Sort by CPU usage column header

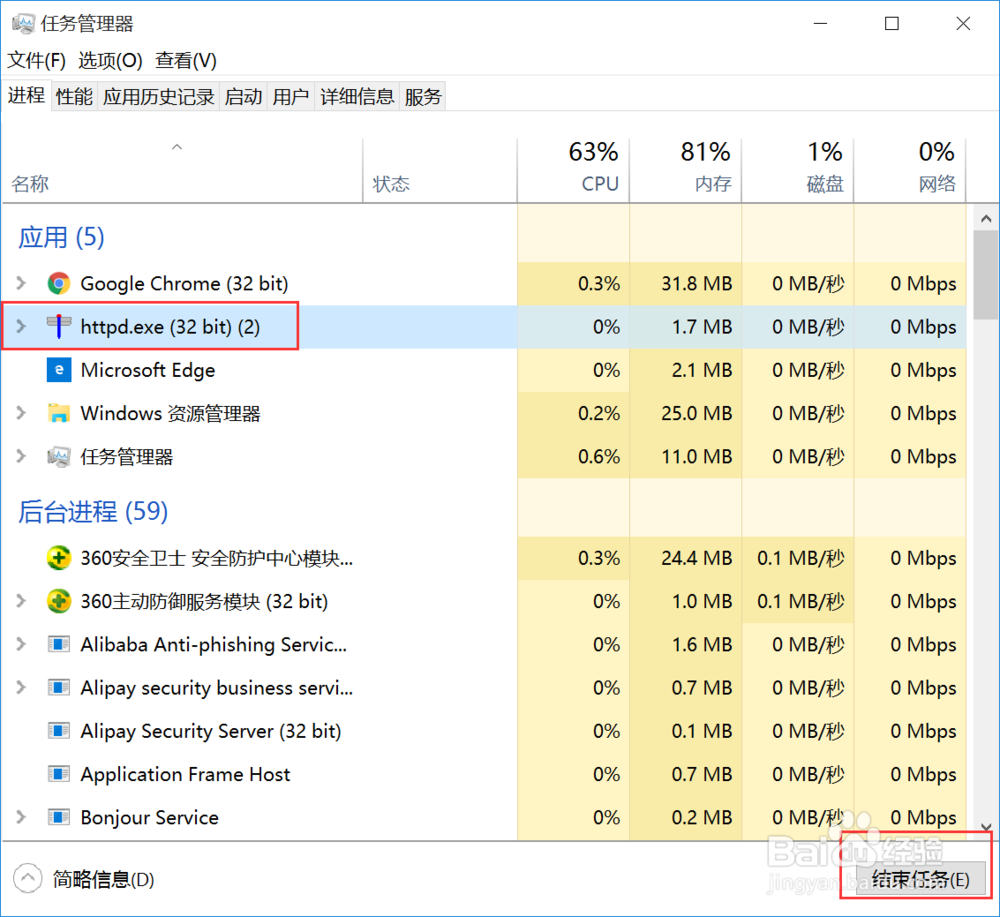tap(573, 171)
